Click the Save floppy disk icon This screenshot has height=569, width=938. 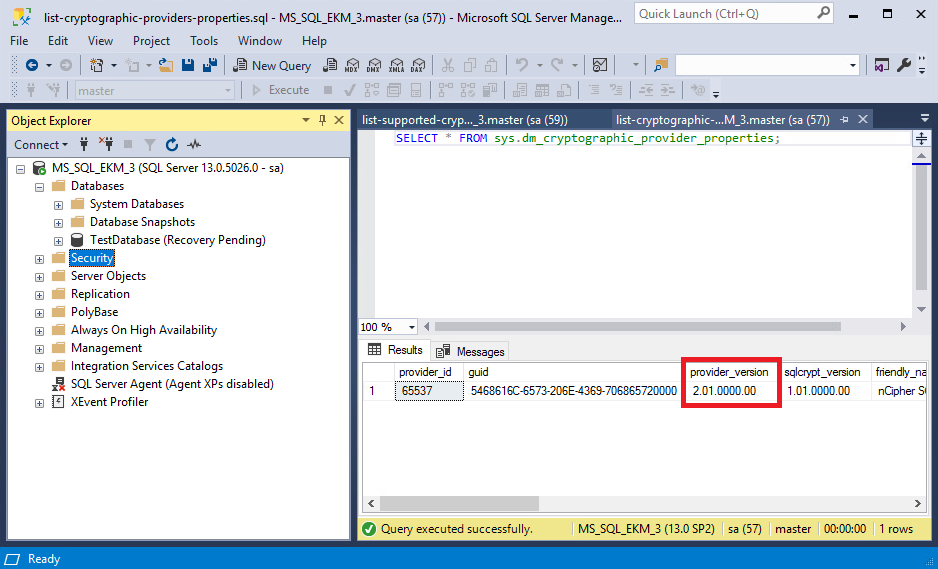click(188, 65)
